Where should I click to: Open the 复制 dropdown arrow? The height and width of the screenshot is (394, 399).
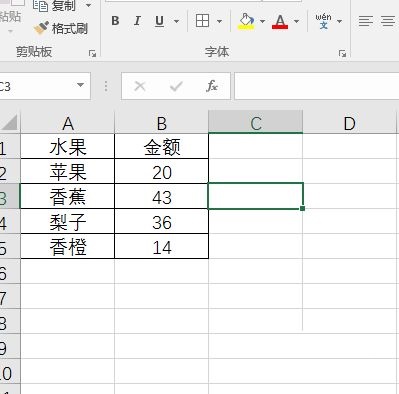(x=88, y=5)
